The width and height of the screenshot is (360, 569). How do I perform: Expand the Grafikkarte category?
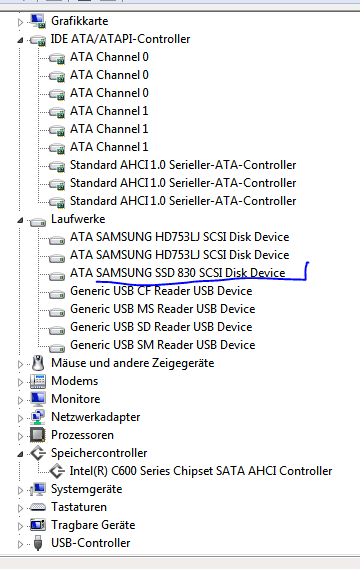pyautogui.click(x=21, y=22)
